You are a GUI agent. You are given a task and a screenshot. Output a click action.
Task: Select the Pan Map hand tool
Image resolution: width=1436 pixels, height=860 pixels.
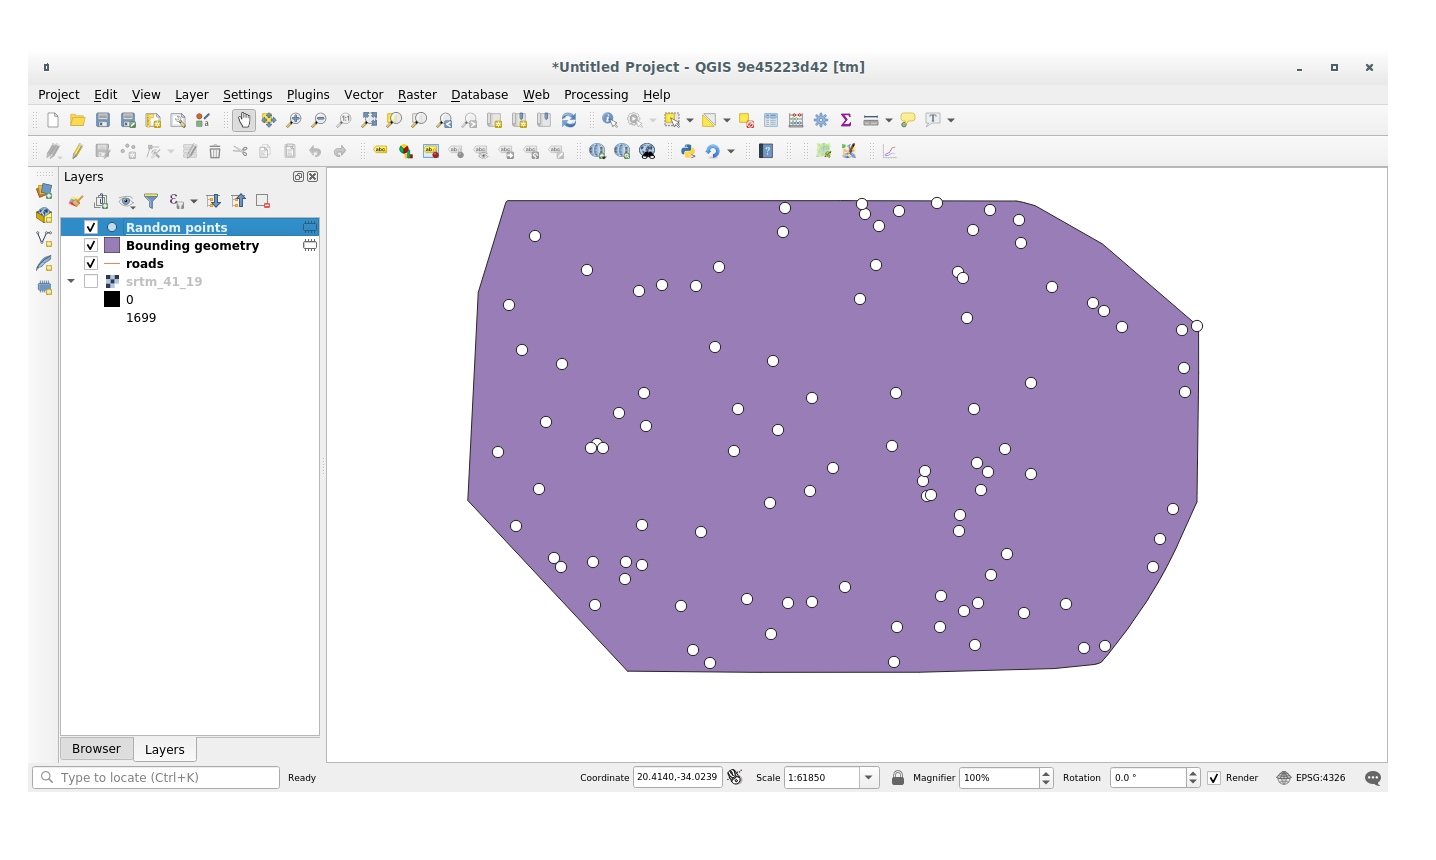click(244, 120)
